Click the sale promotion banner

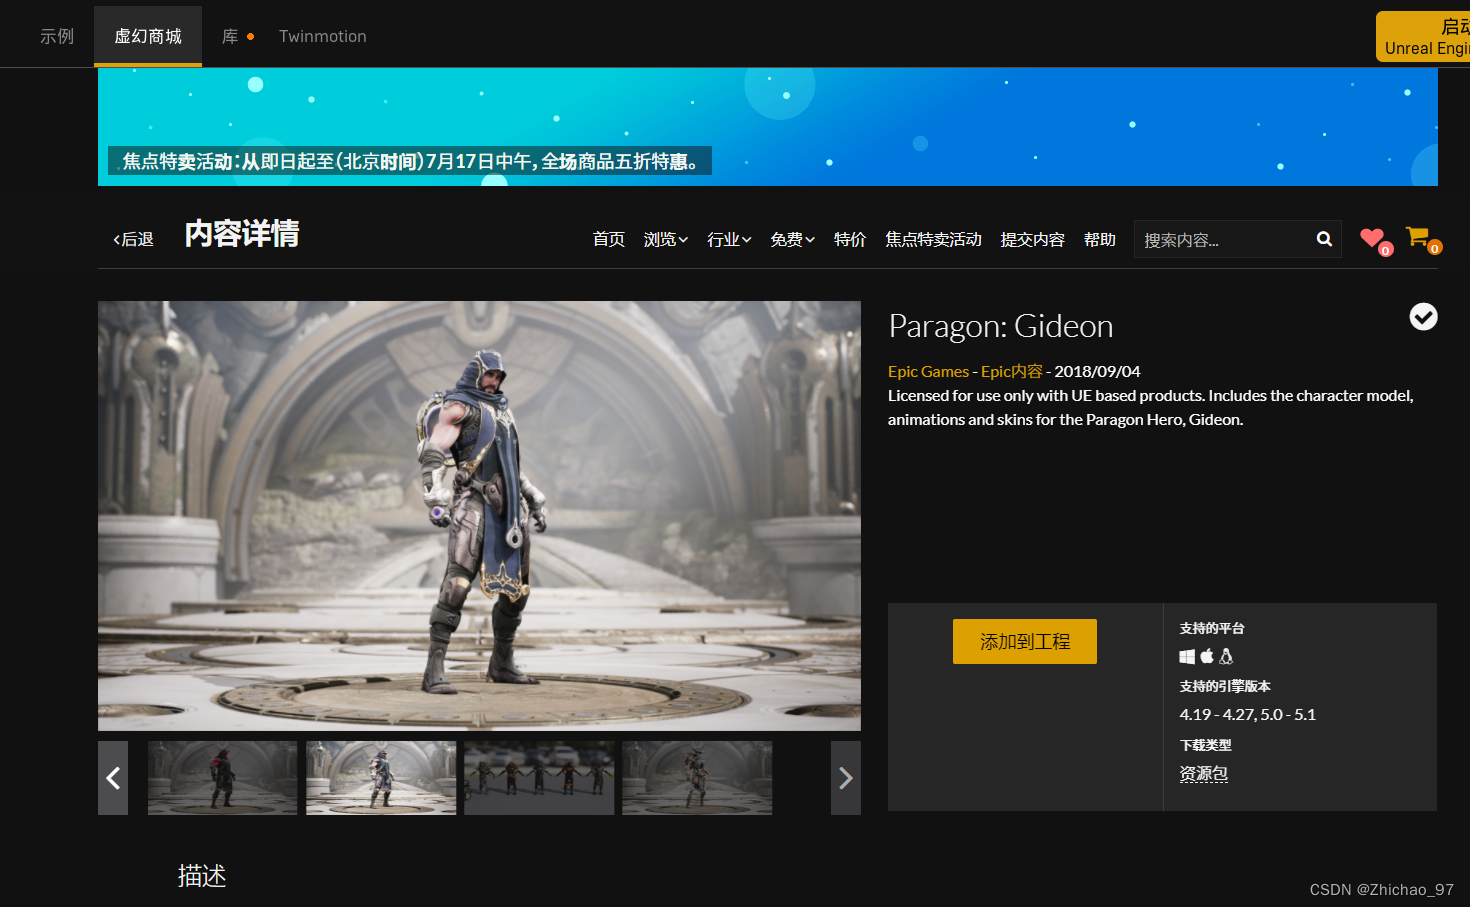(x=768, y=127)
